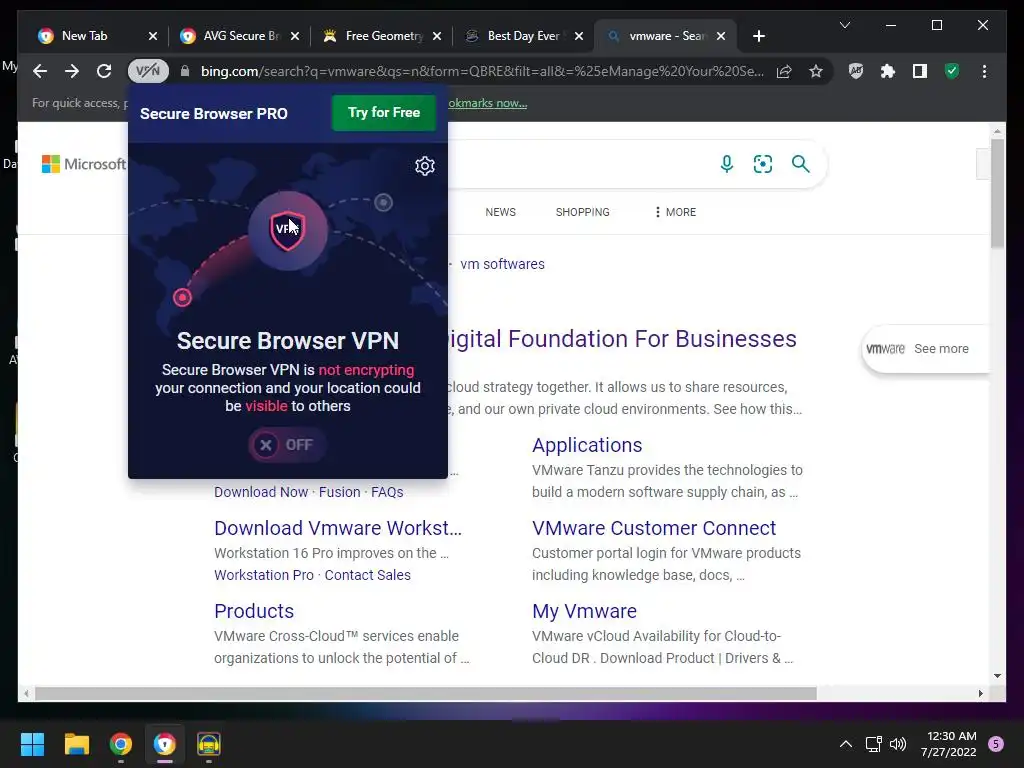Show hidden system tray icons
This screenshot has width=1024, height=768.
[x=845, y=744]
